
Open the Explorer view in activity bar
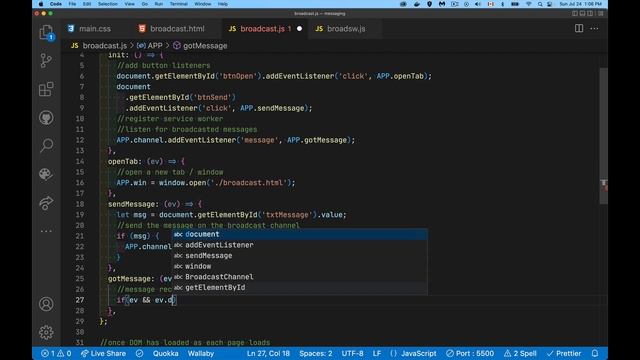(46, 33)
